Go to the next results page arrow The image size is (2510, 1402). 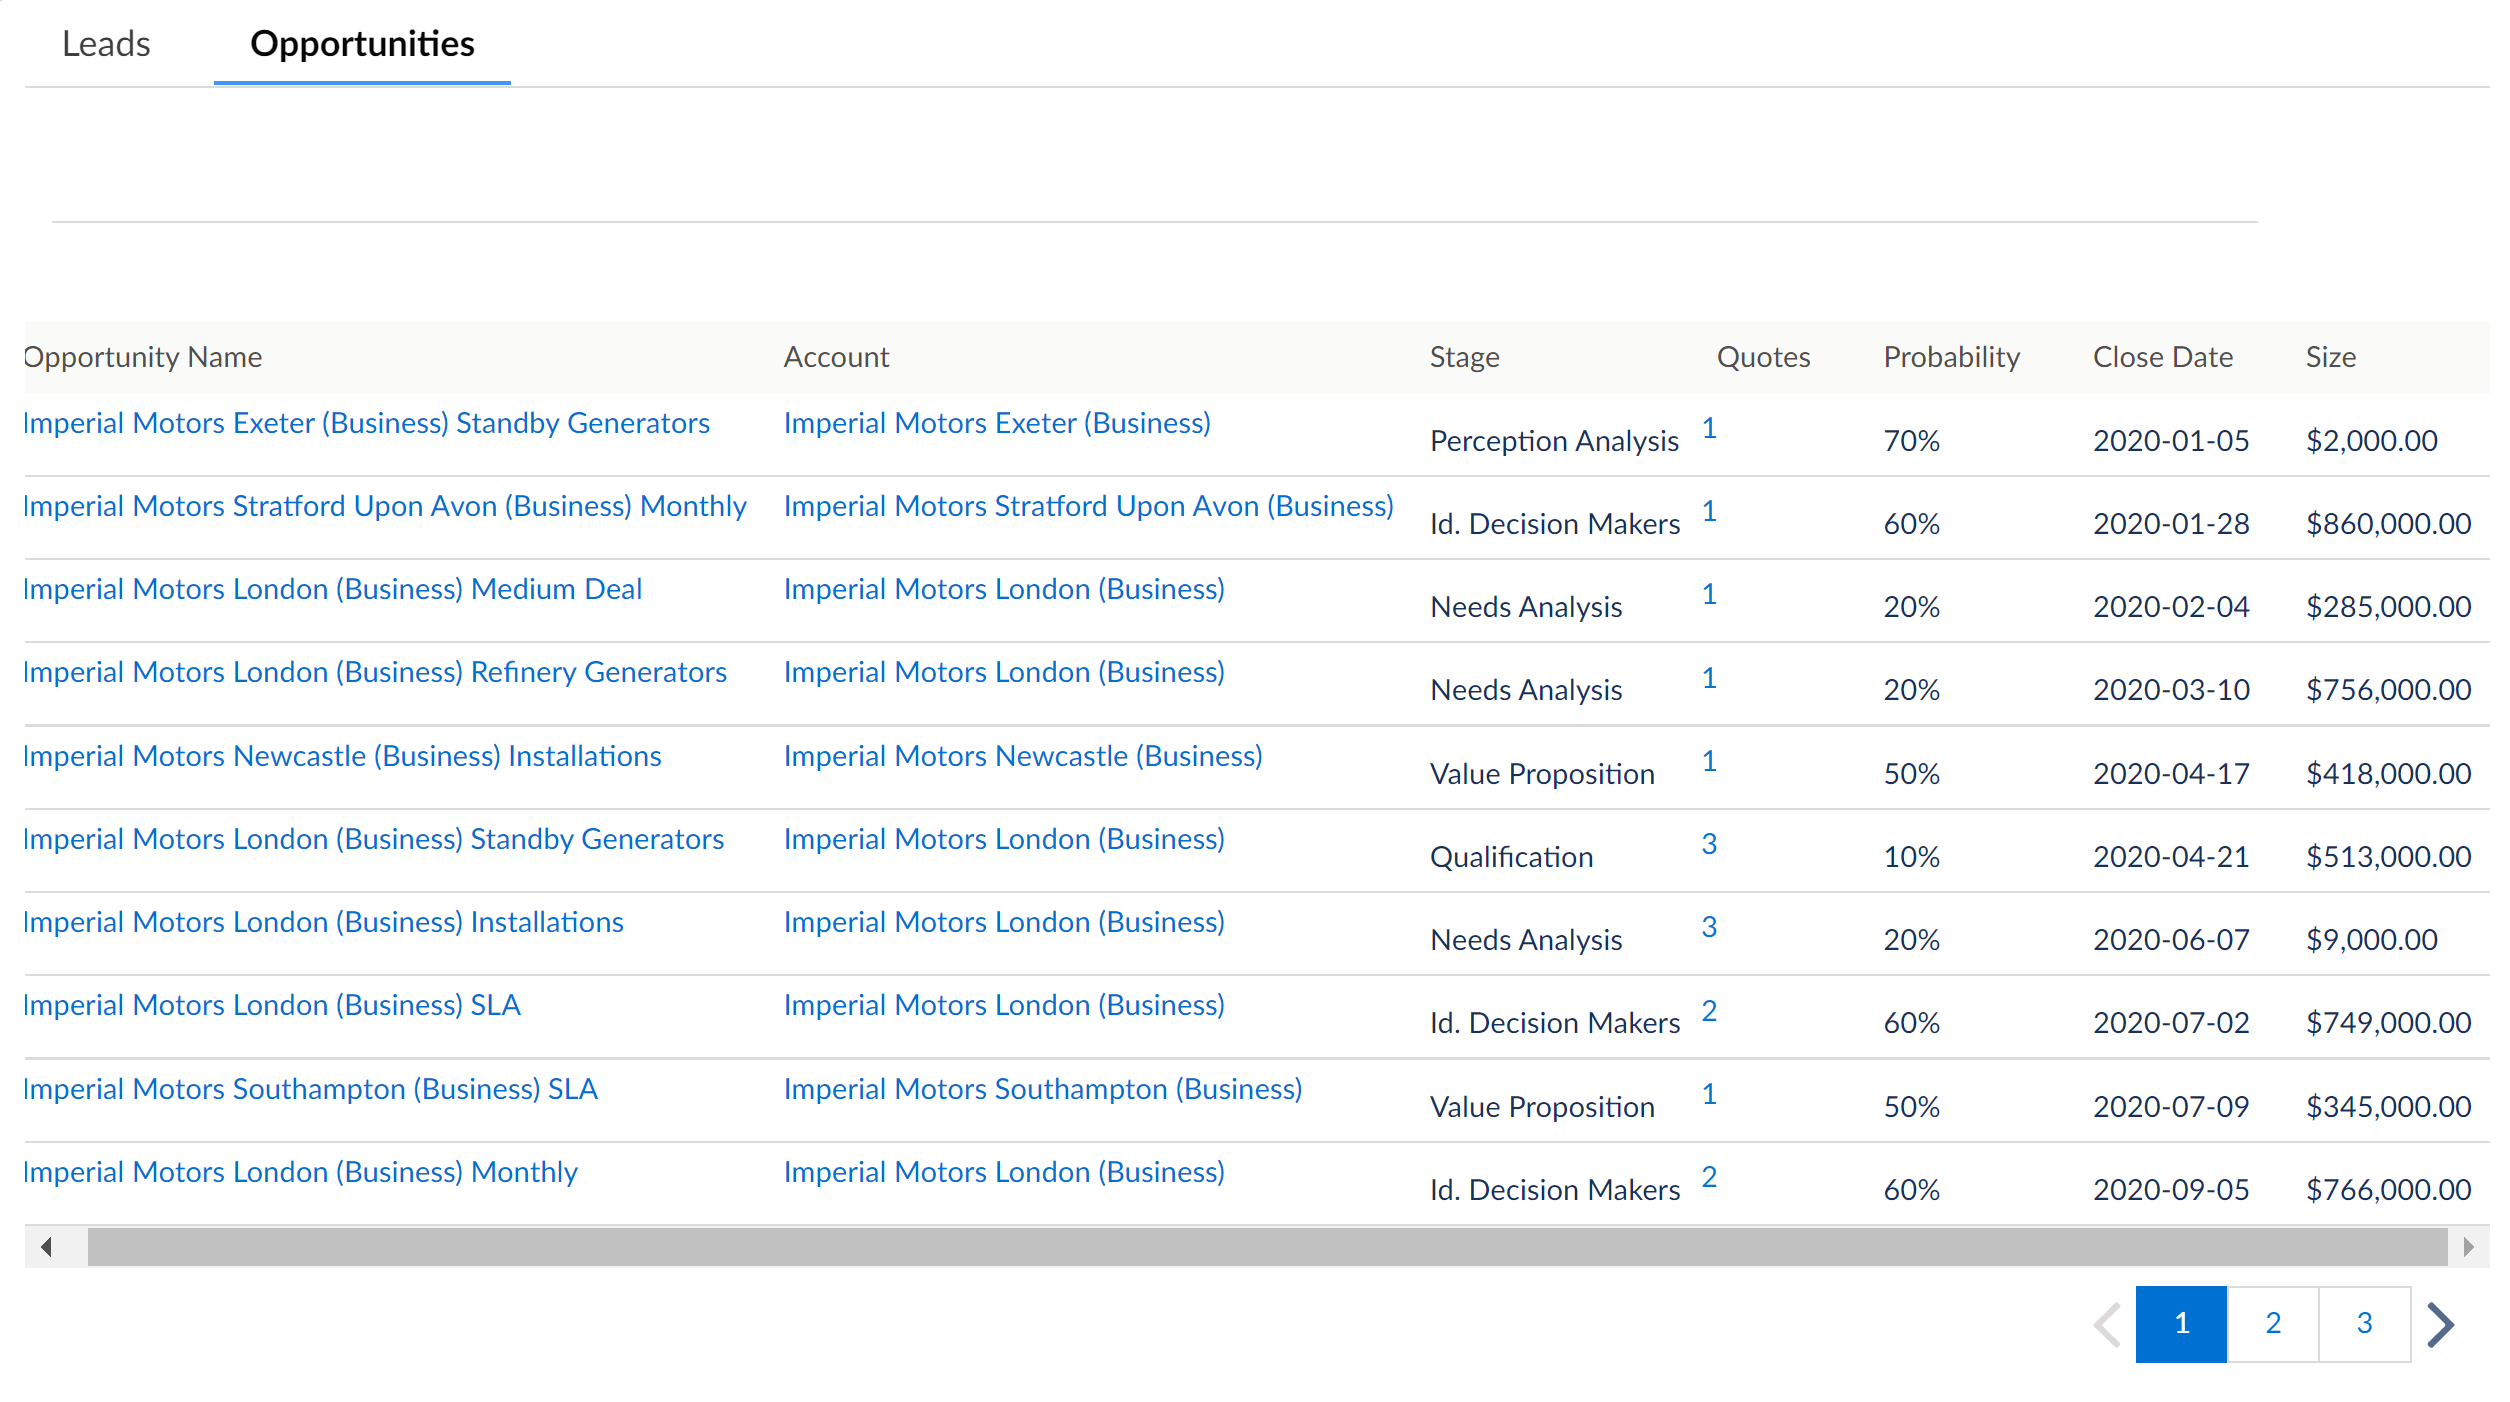tap(2440, 1325)
